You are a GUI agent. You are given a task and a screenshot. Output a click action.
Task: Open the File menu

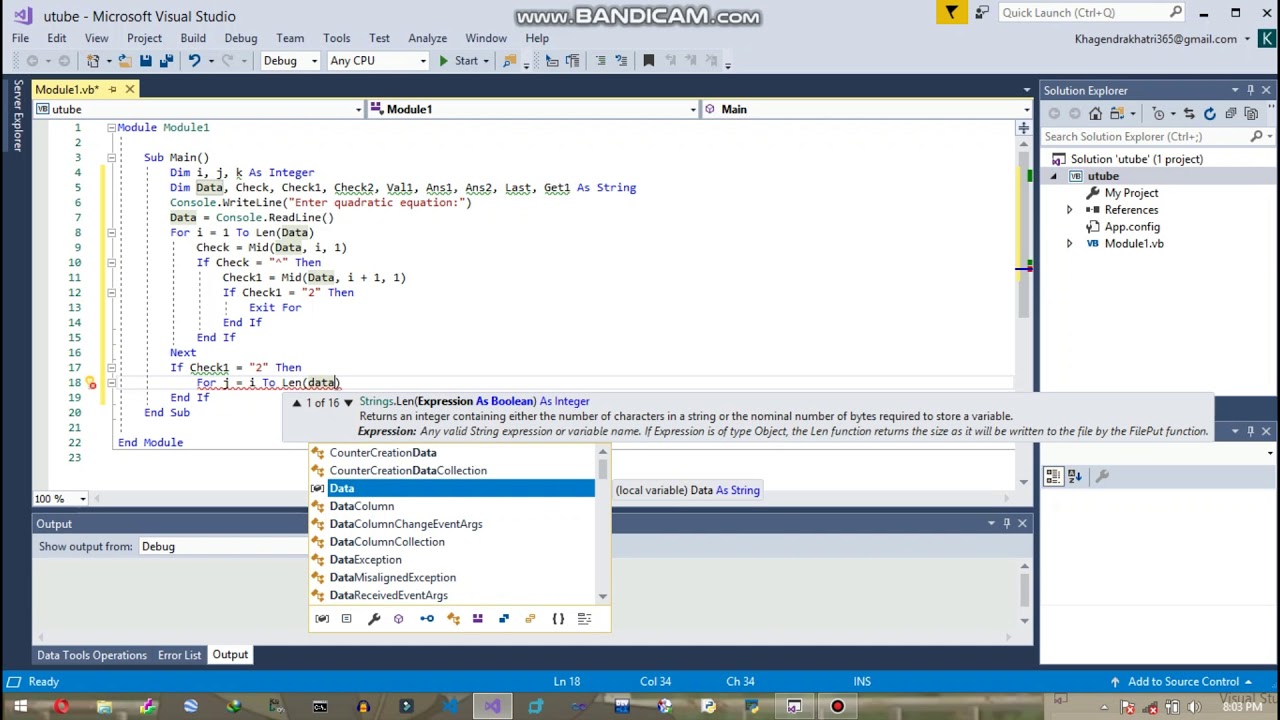[x=20, y=38]
